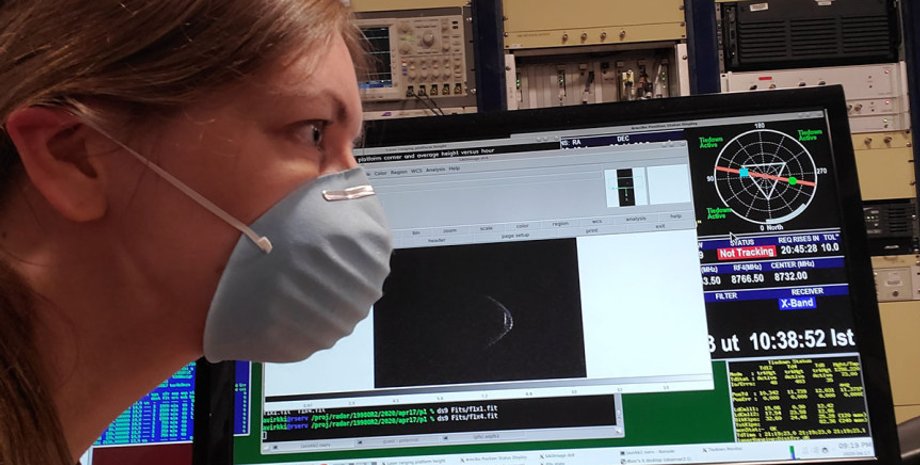Screen dimensions: 920x465
Task: Open the Analysis menu
Action: (x=435, y=170)
